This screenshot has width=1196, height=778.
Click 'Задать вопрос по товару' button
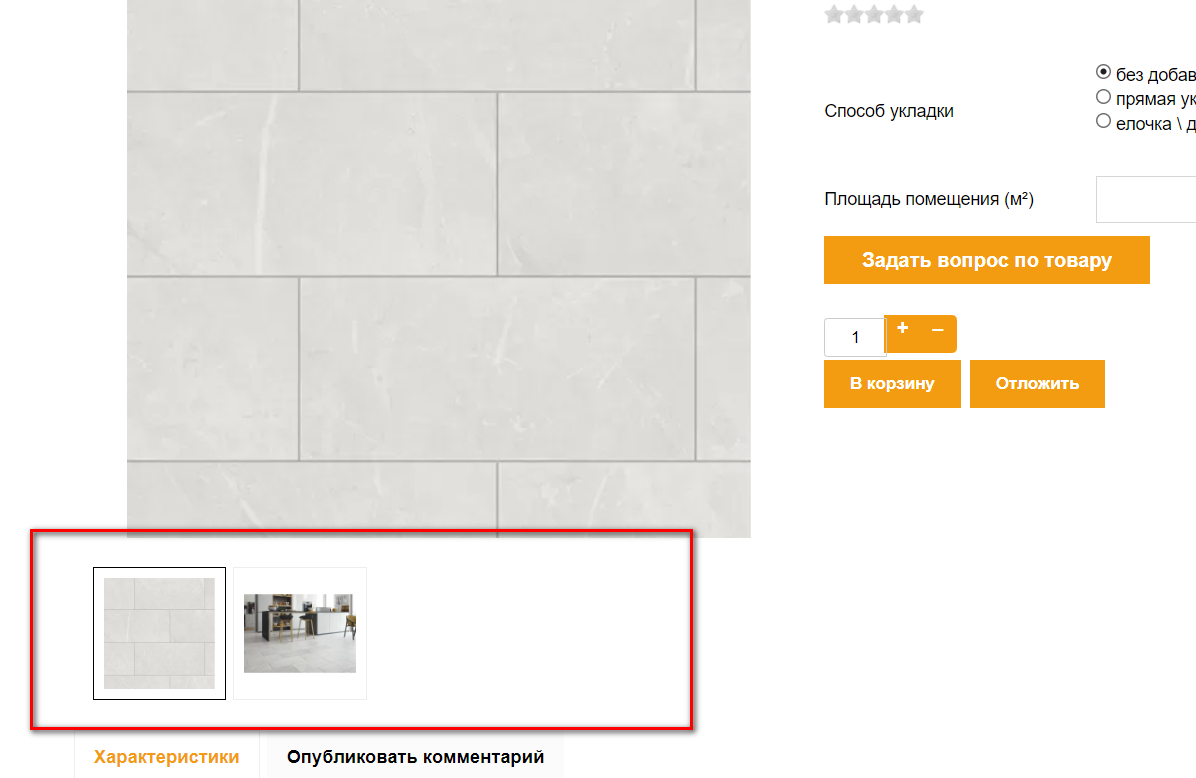click(986, 260)
